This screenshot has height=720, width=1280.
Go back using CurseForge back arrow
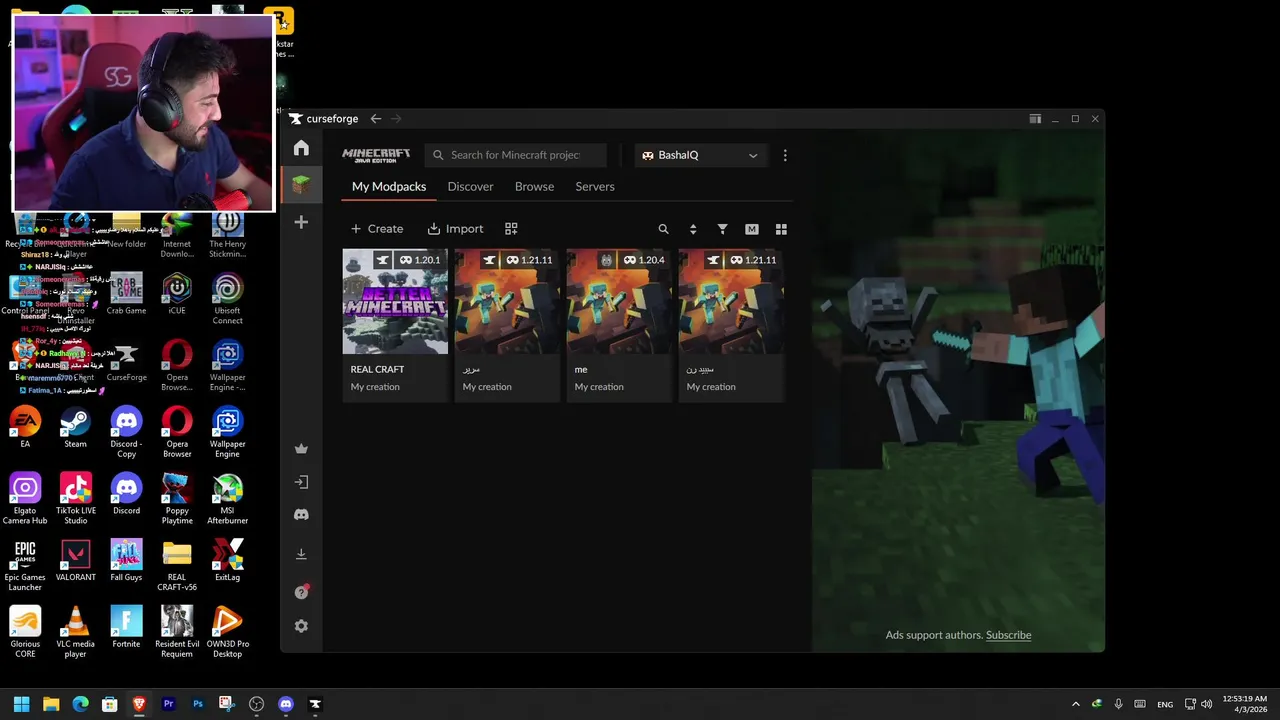coord(376,119)
